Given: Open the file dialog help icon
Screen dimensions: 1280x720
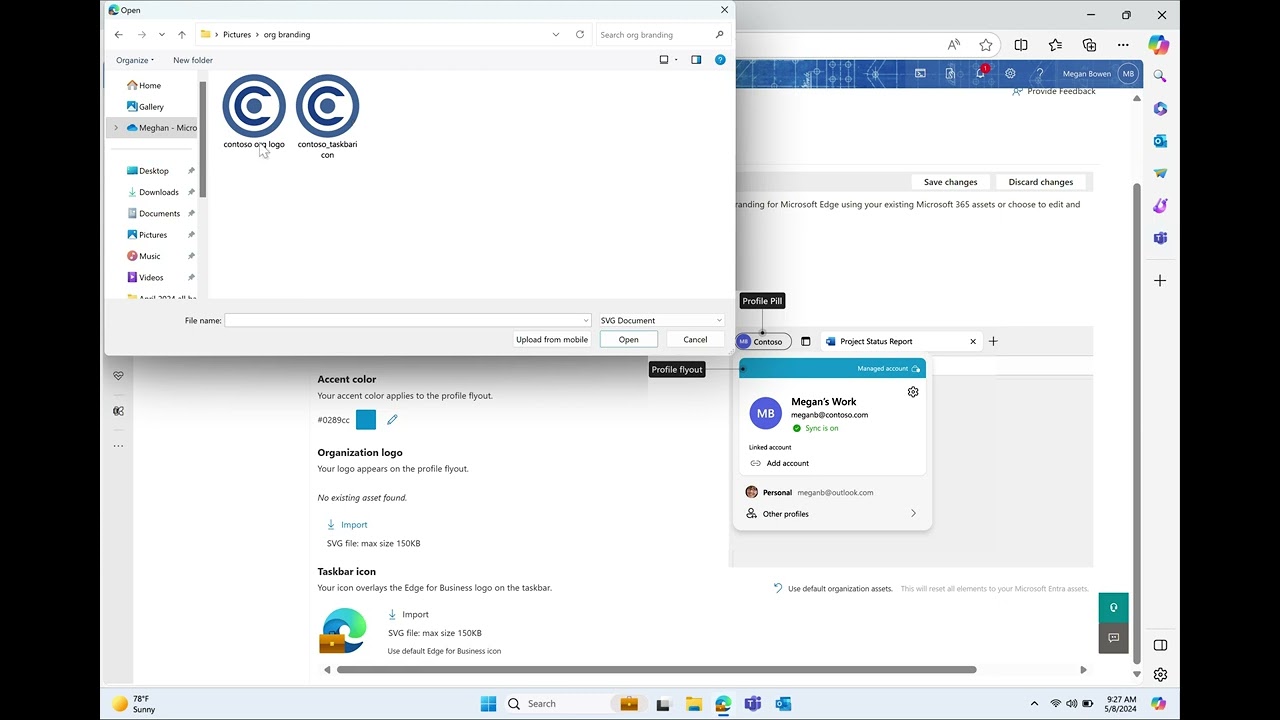Looking at the screenshot, I should click(x=720, y=60).
